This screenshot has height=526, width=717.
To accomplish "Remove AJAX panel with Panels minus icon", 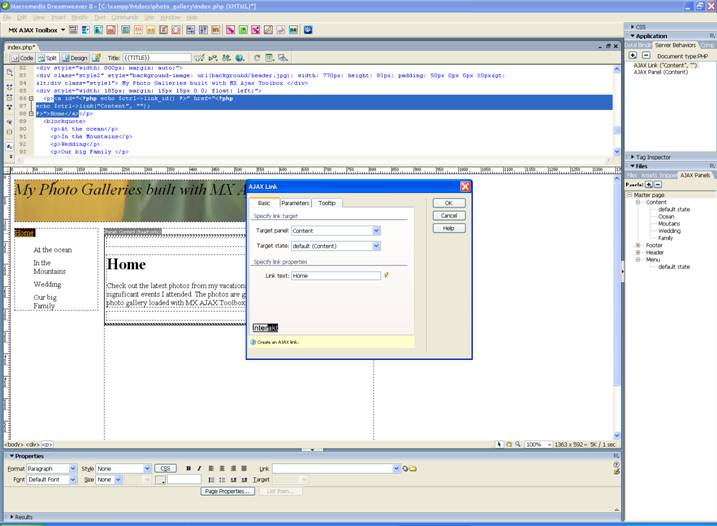I will (658, 184).
